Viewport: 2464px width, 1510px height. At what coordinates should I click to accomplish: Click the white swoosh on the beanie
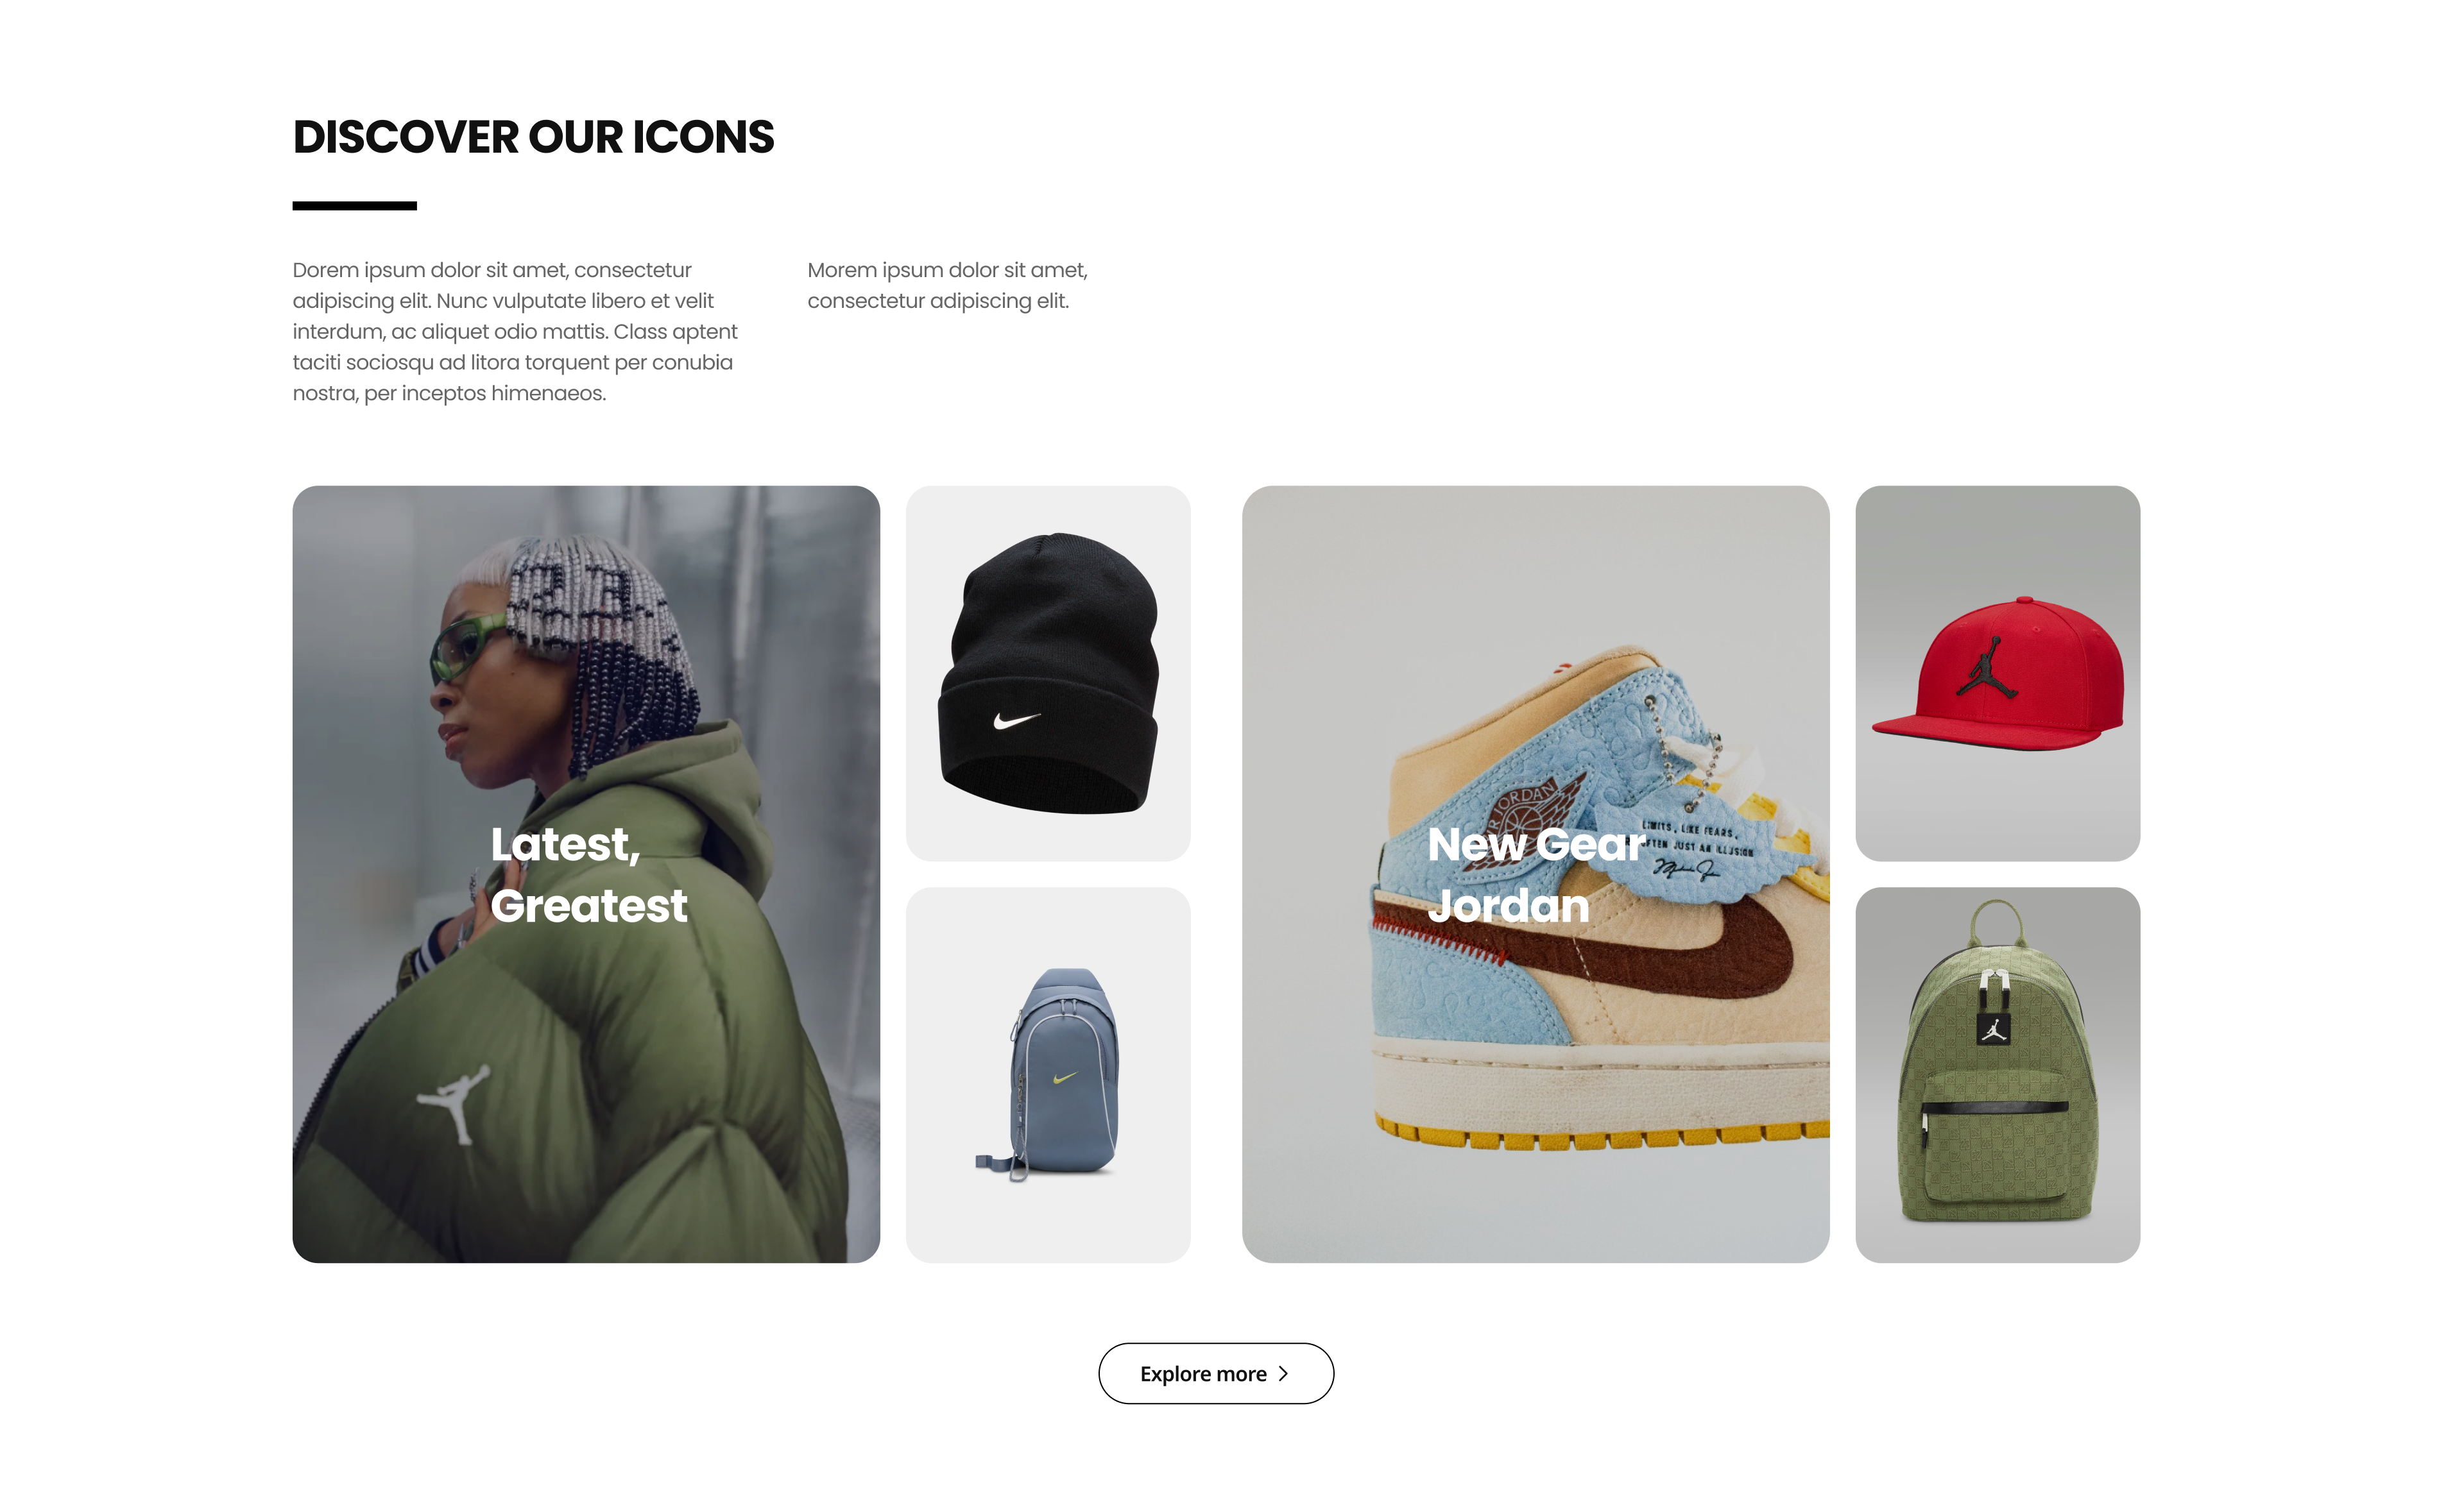pos(1017,720)
